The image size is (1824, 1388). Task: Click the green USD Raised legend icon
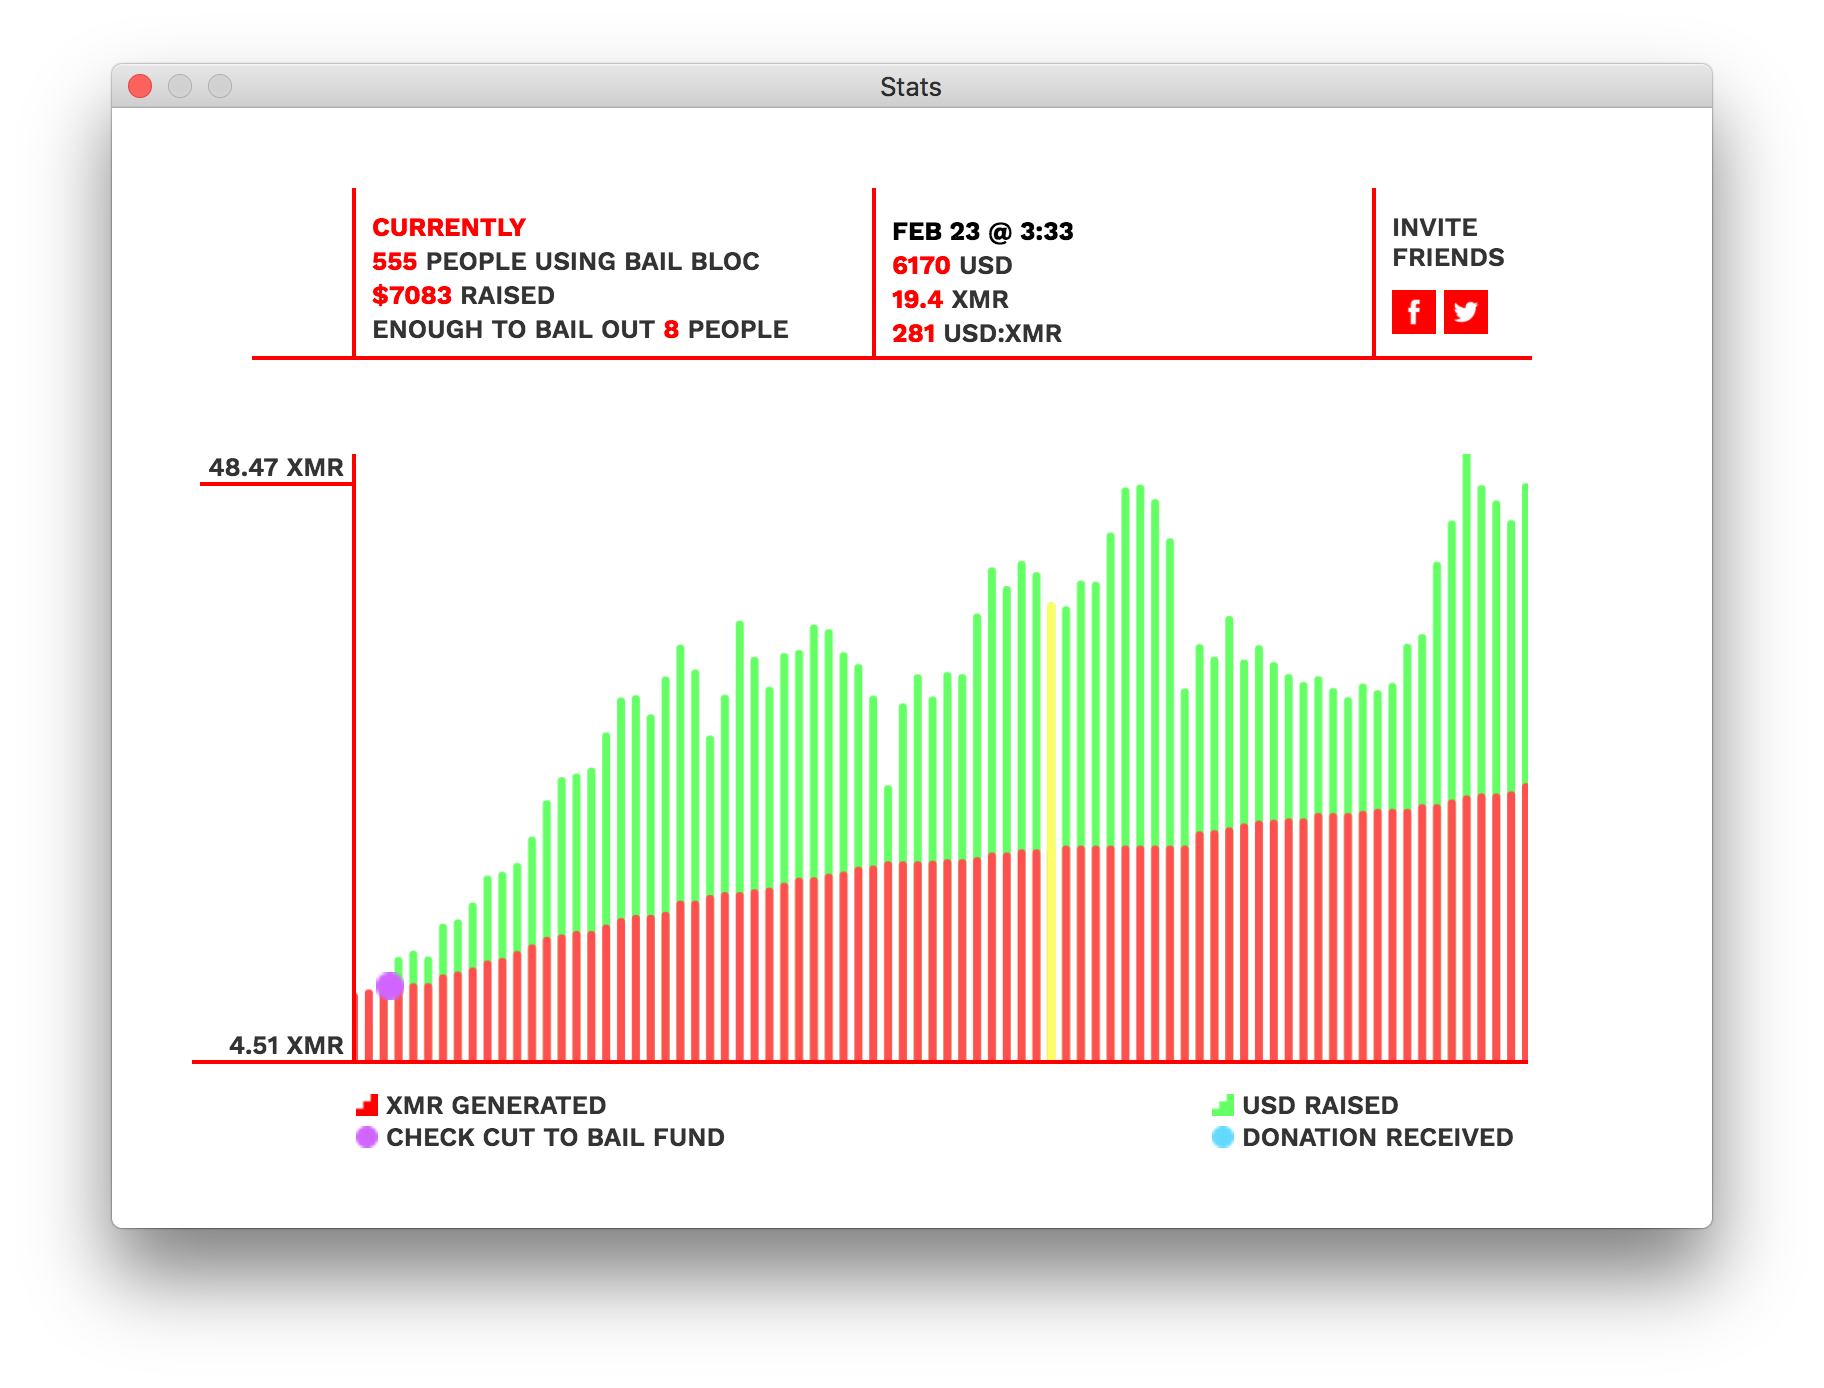pos(1222,1105)
